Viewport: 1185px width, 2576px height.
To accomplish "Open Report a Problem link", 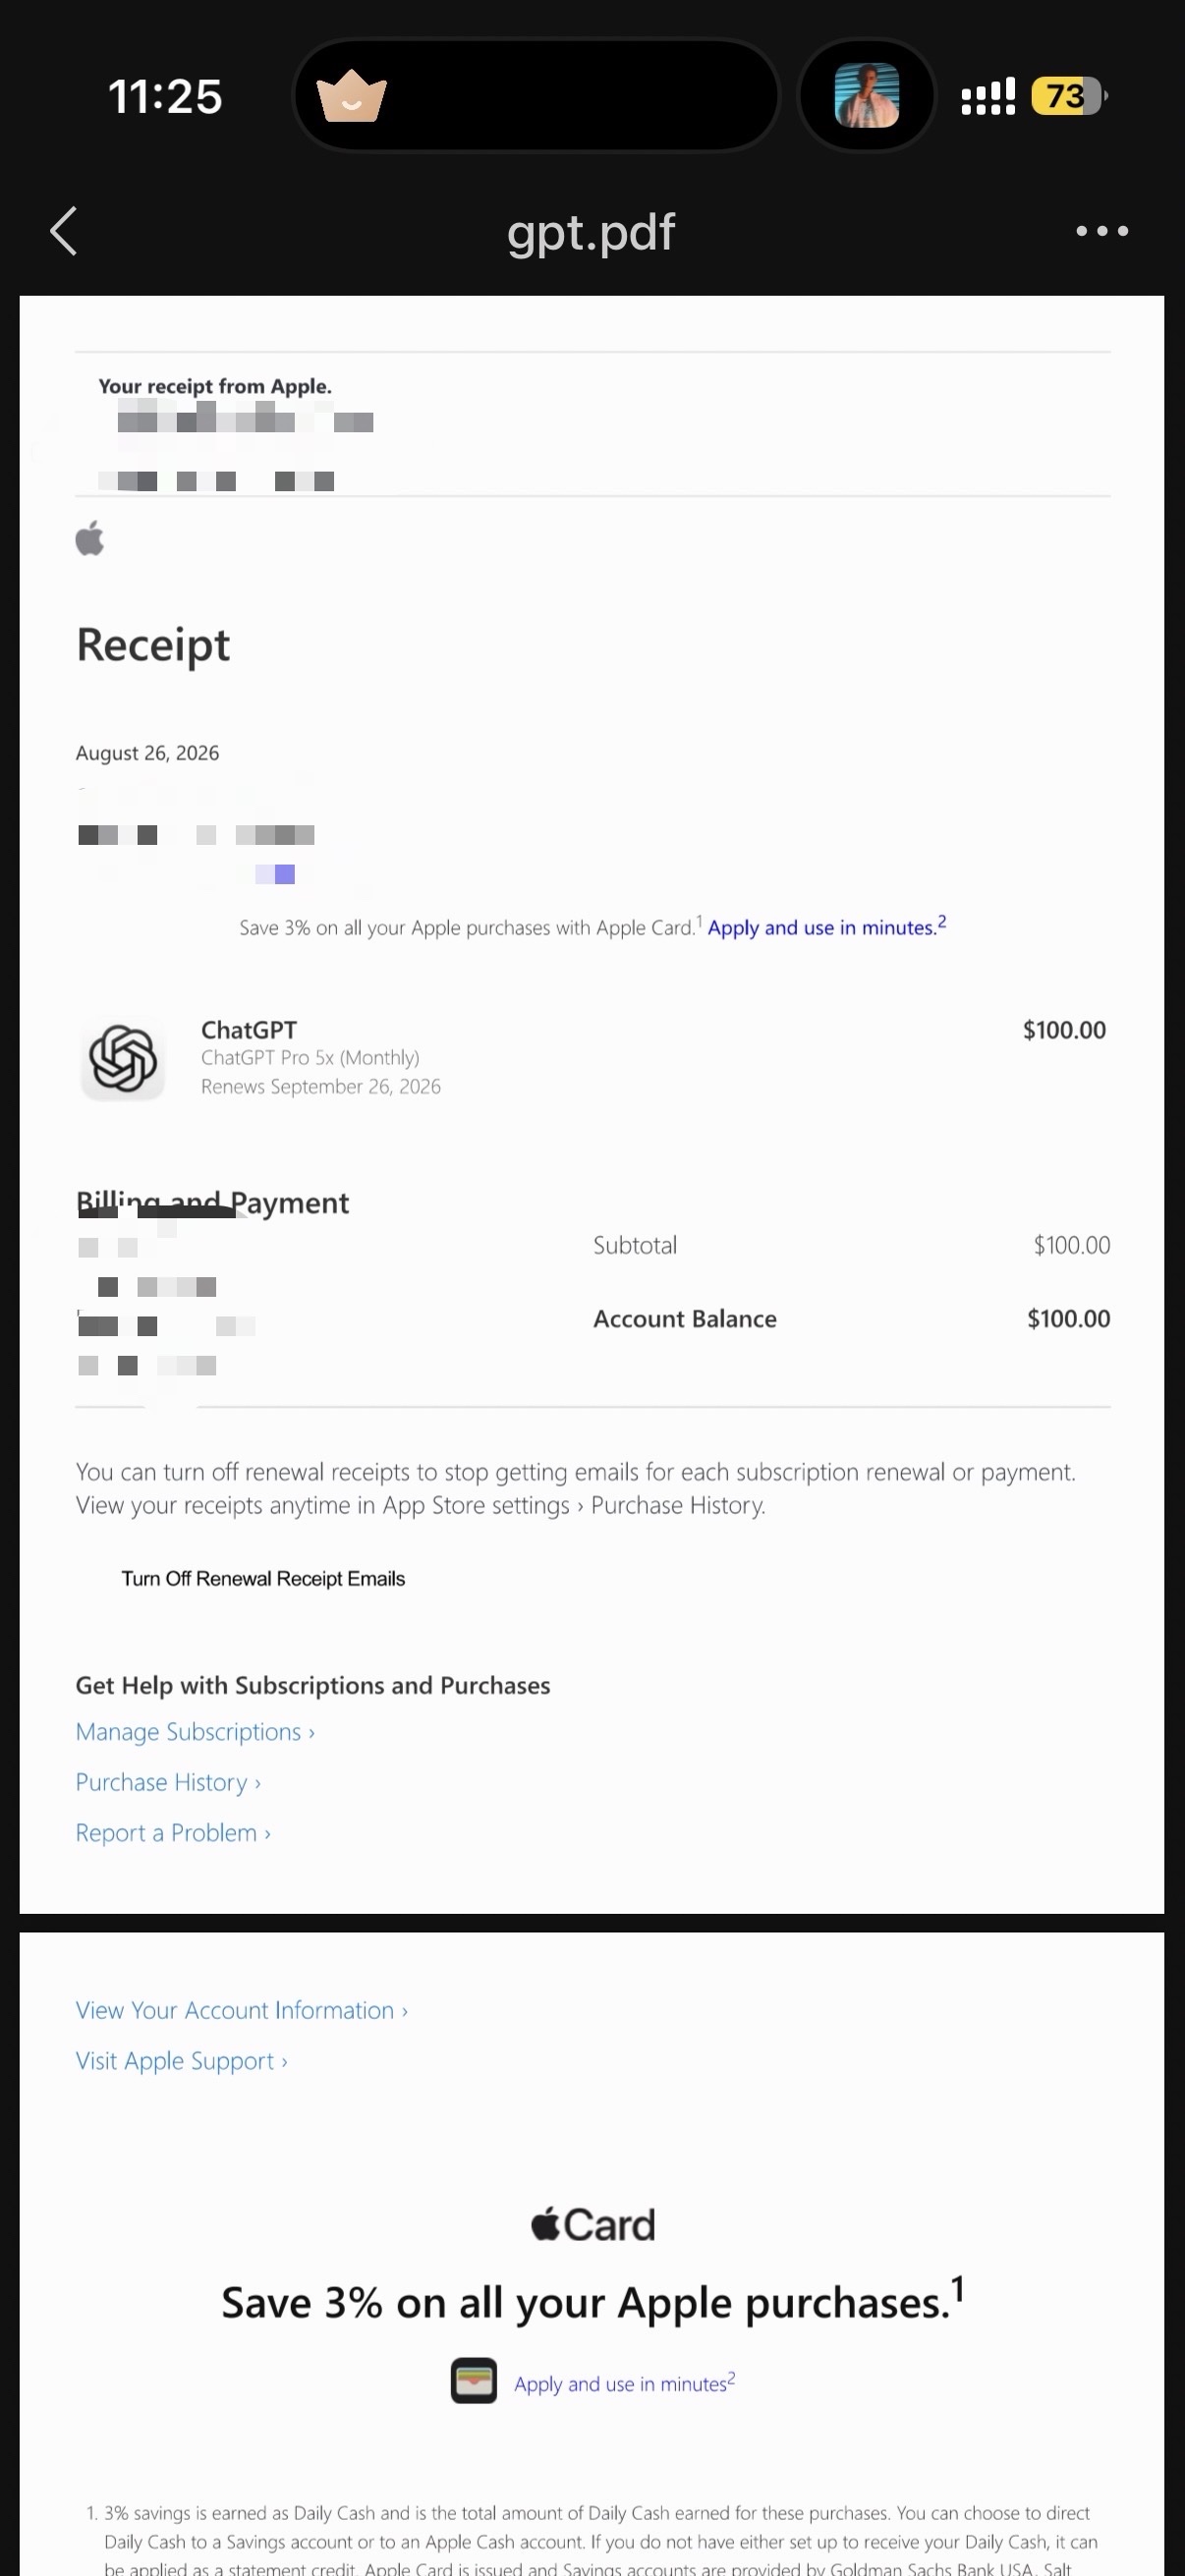I will [x=173, y=1832].
